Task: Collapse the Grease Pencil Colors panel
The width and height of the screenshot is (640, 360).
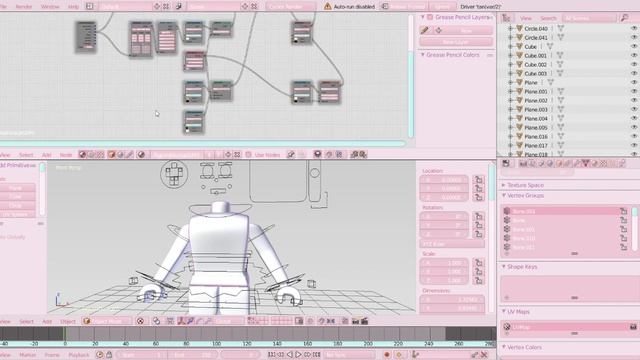Action: (x=423, y=55)
